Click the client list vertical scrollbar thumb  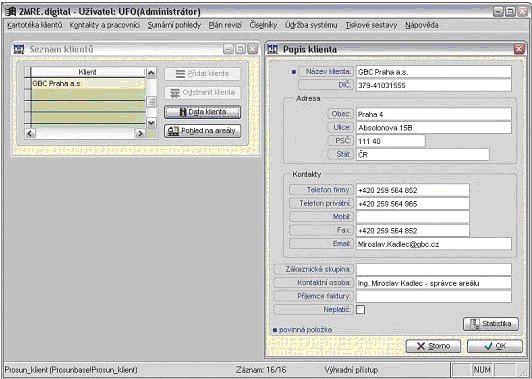click(151, 101)
